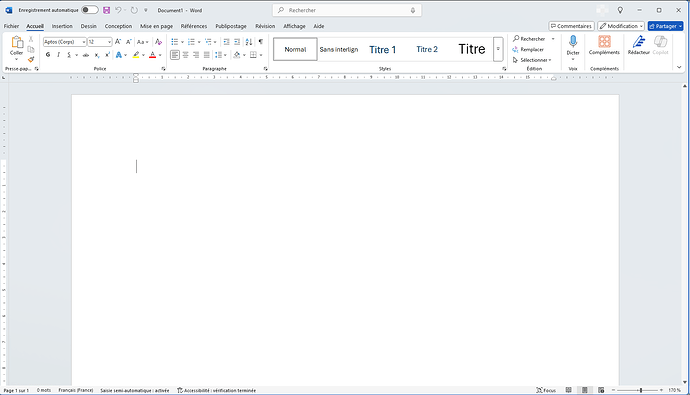Click the Rechercher search box
Image resolution: width=690 pixels, height=395 pixels.
(347, 10)
